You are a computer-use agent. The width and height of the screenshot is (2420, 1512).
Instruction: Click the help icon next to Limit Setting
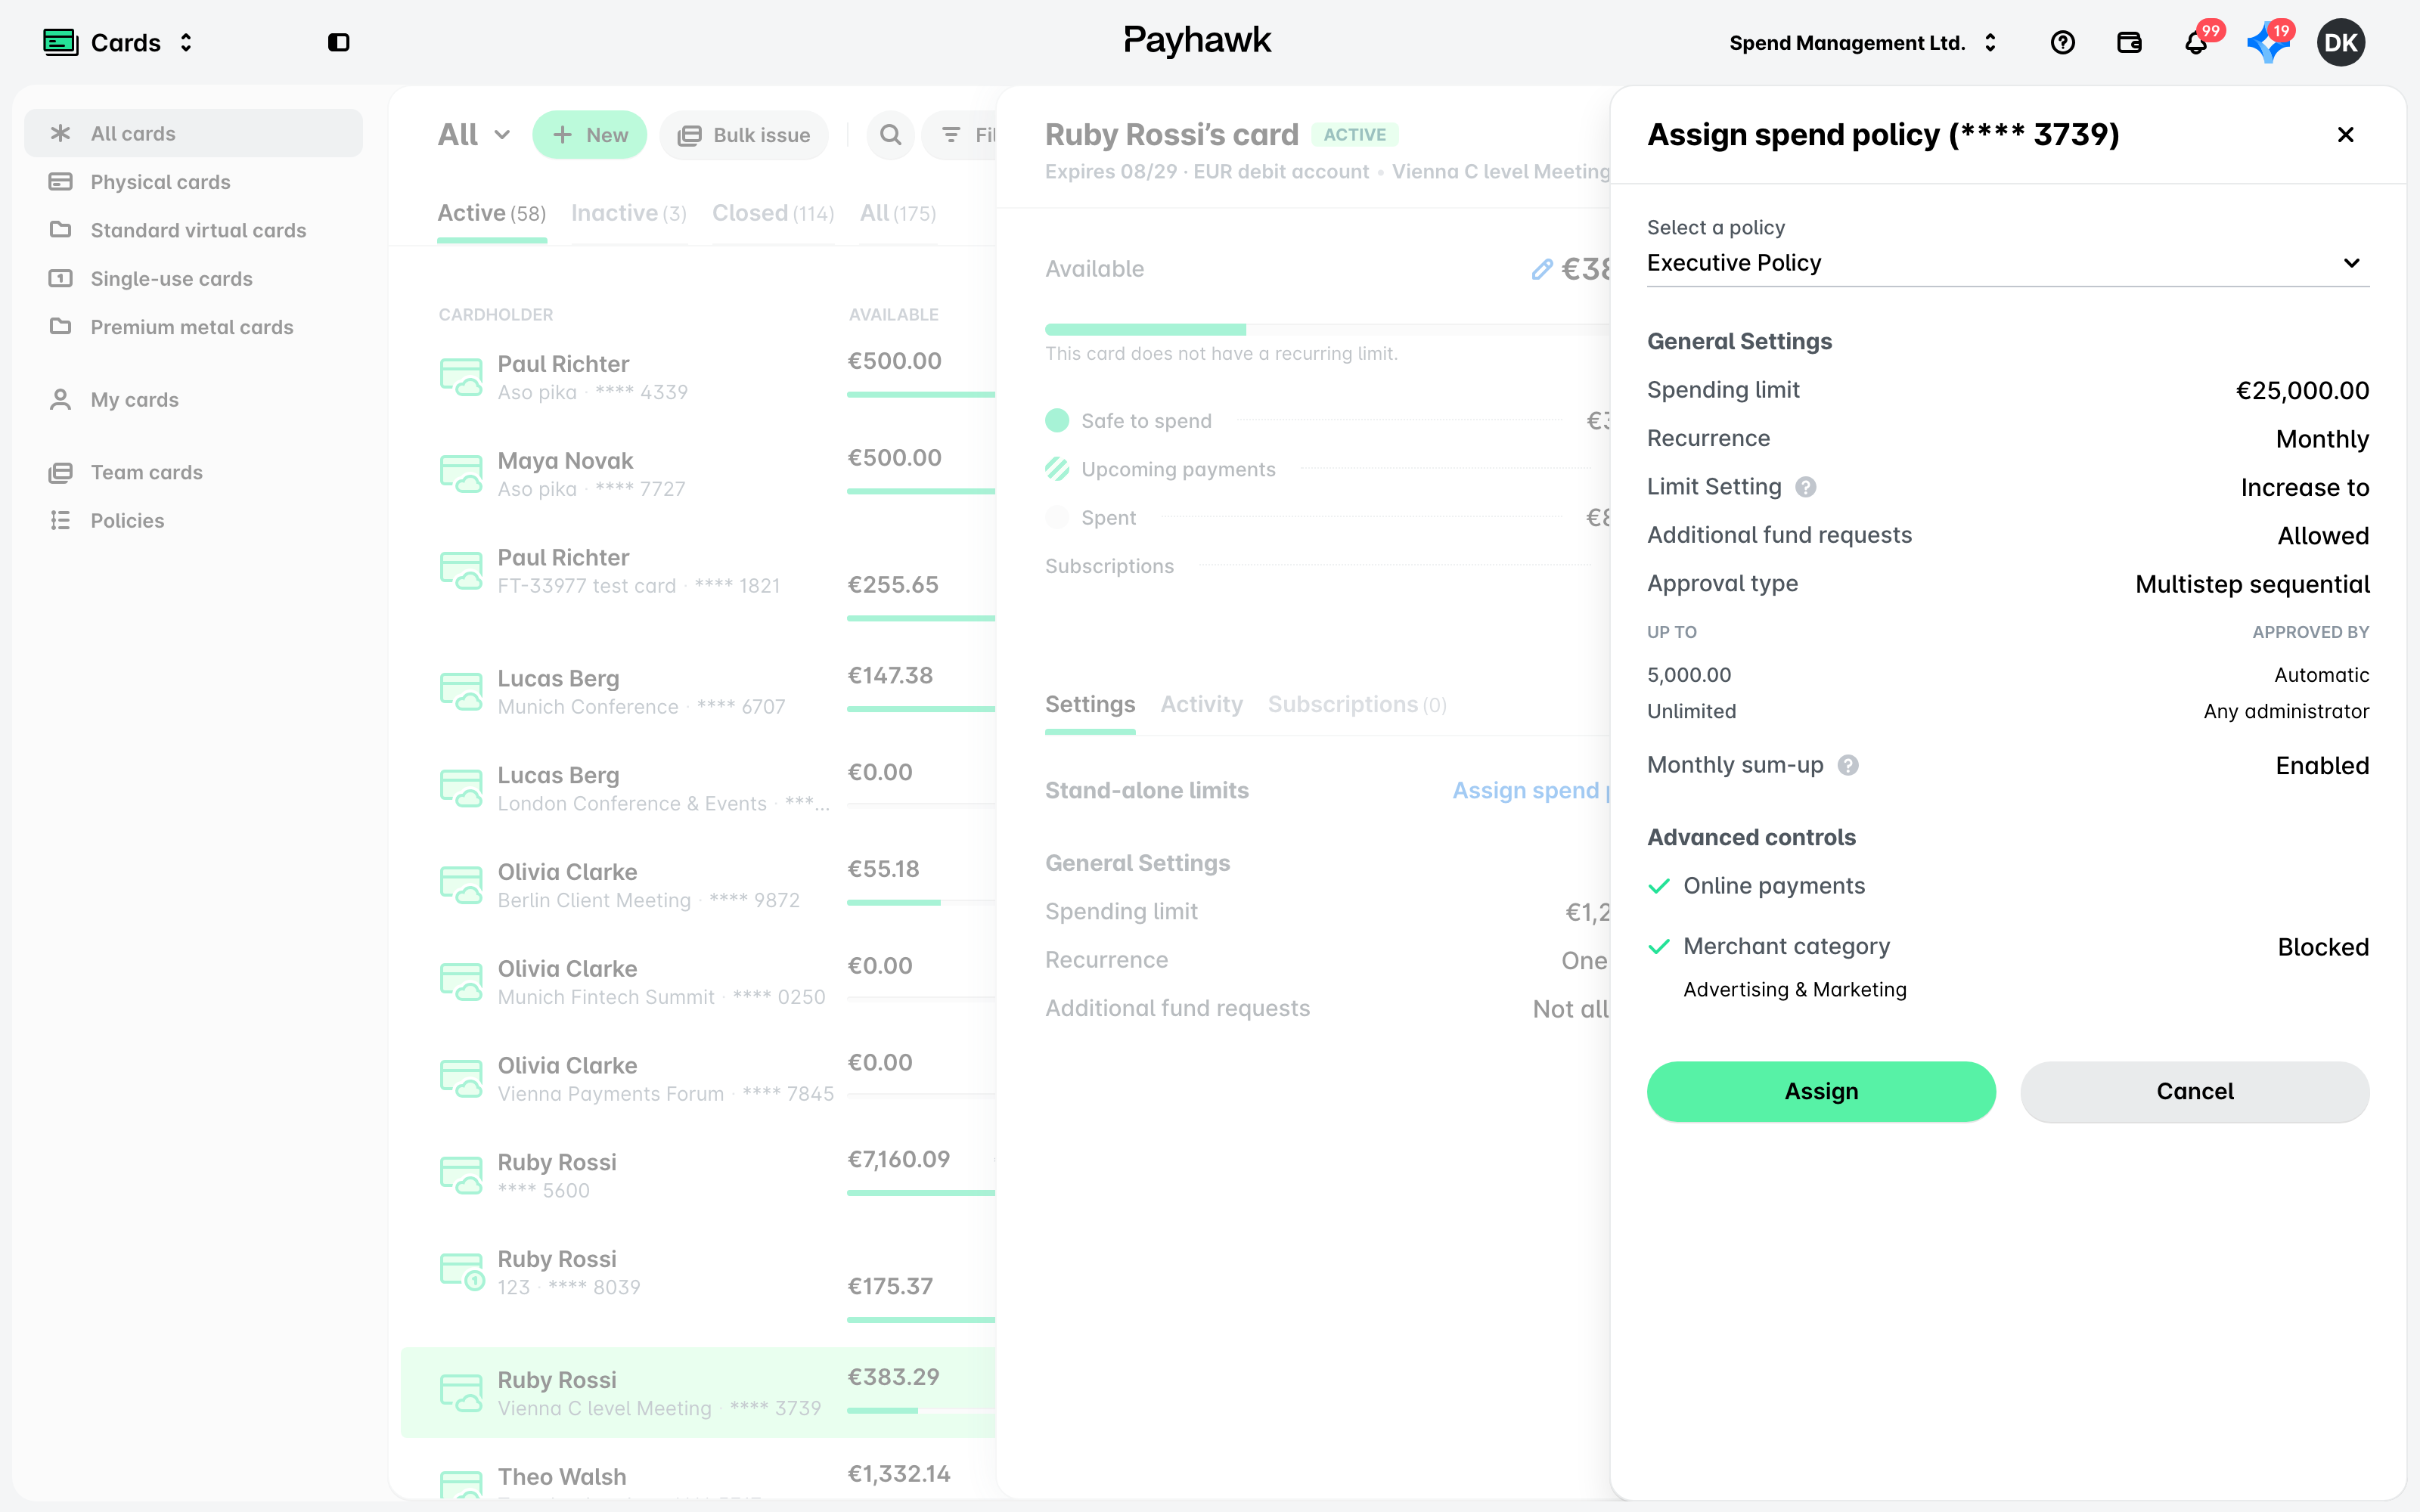[x=1805, y=487]
